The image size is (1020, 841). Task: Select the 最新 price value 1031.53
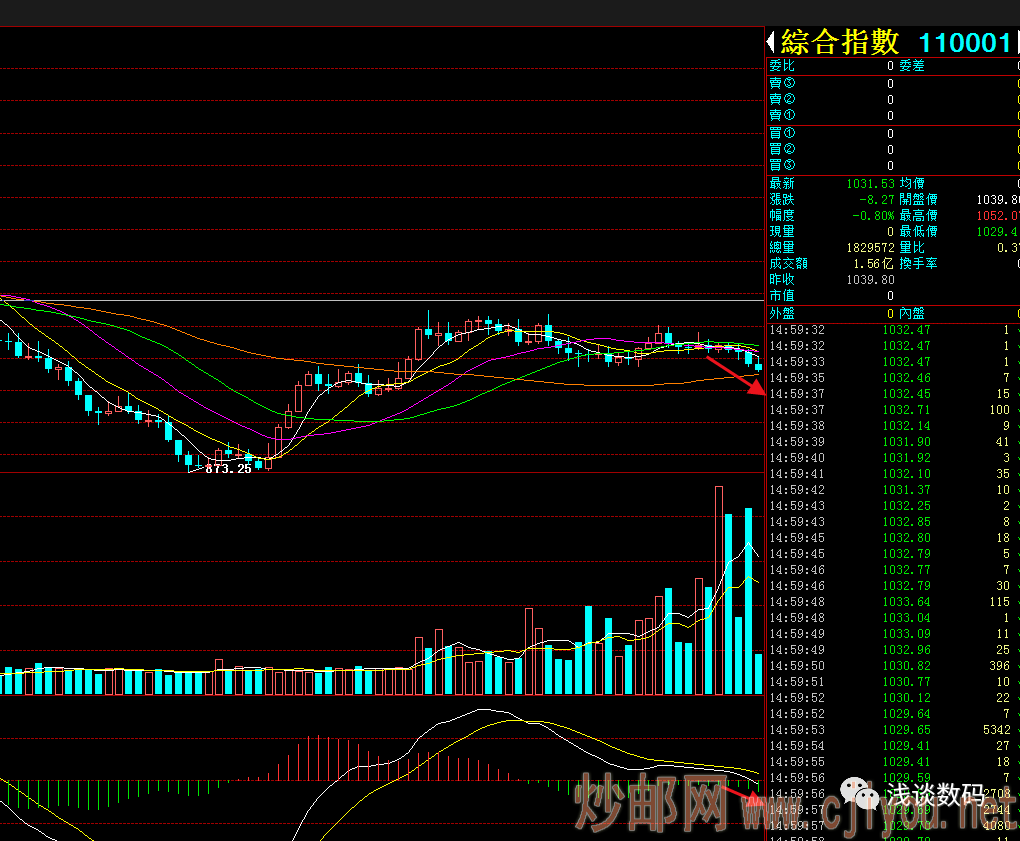pos(869,184)
